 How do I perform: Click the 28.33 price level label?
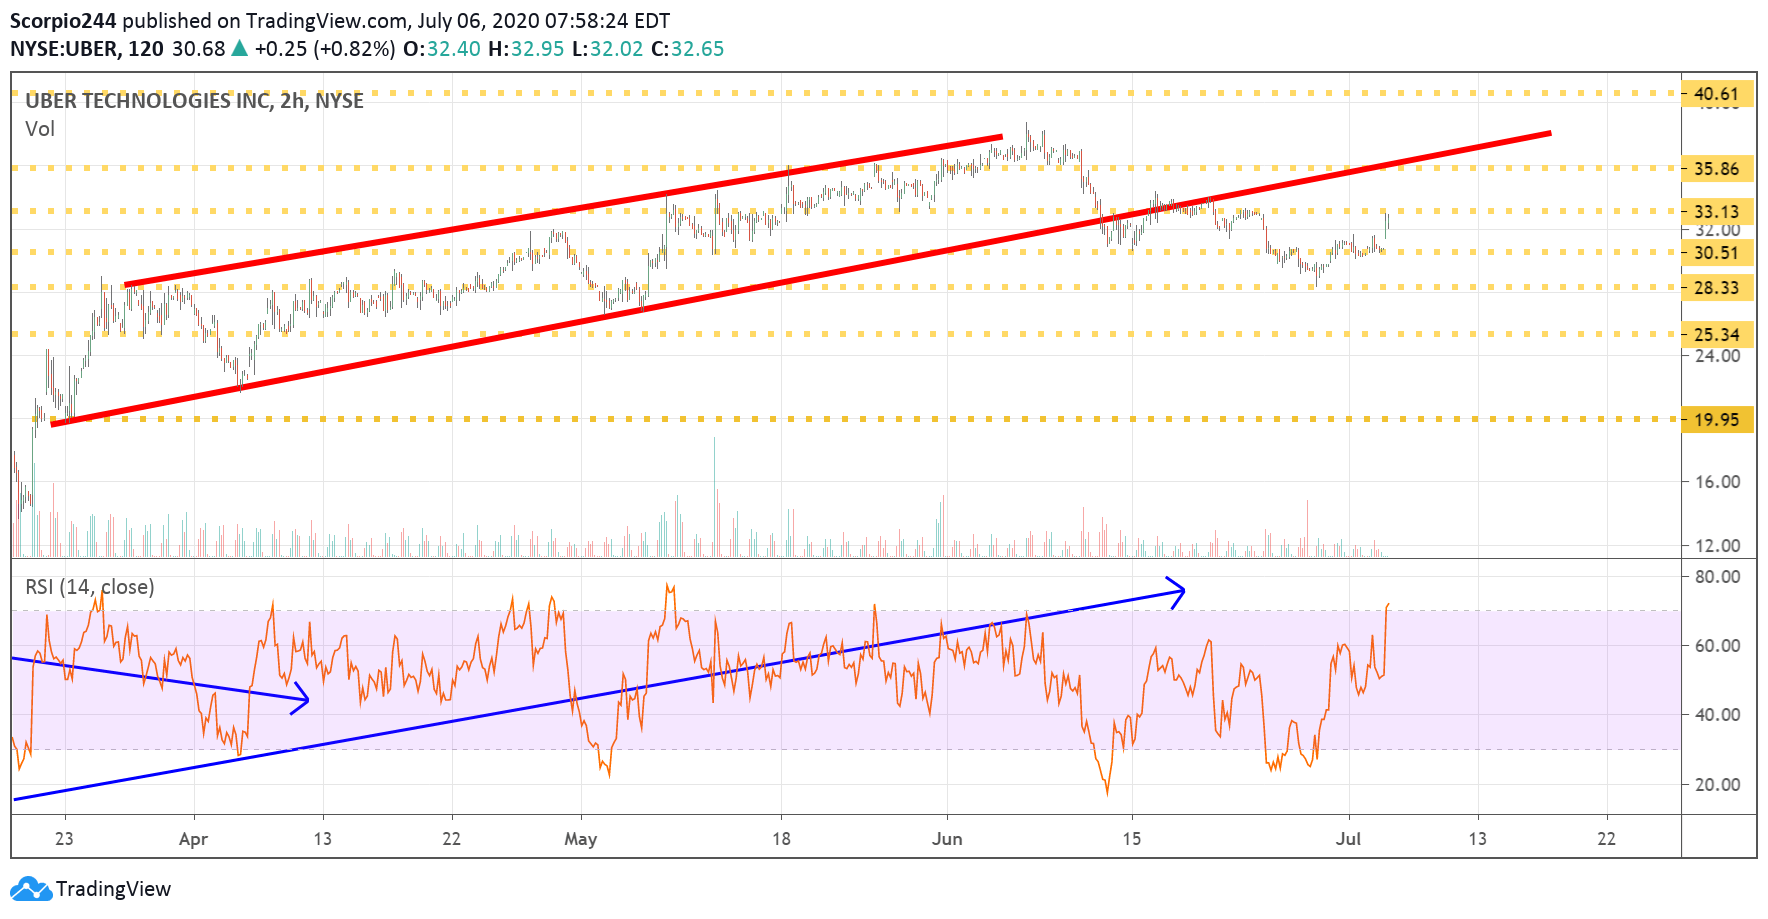point(1717,288)
